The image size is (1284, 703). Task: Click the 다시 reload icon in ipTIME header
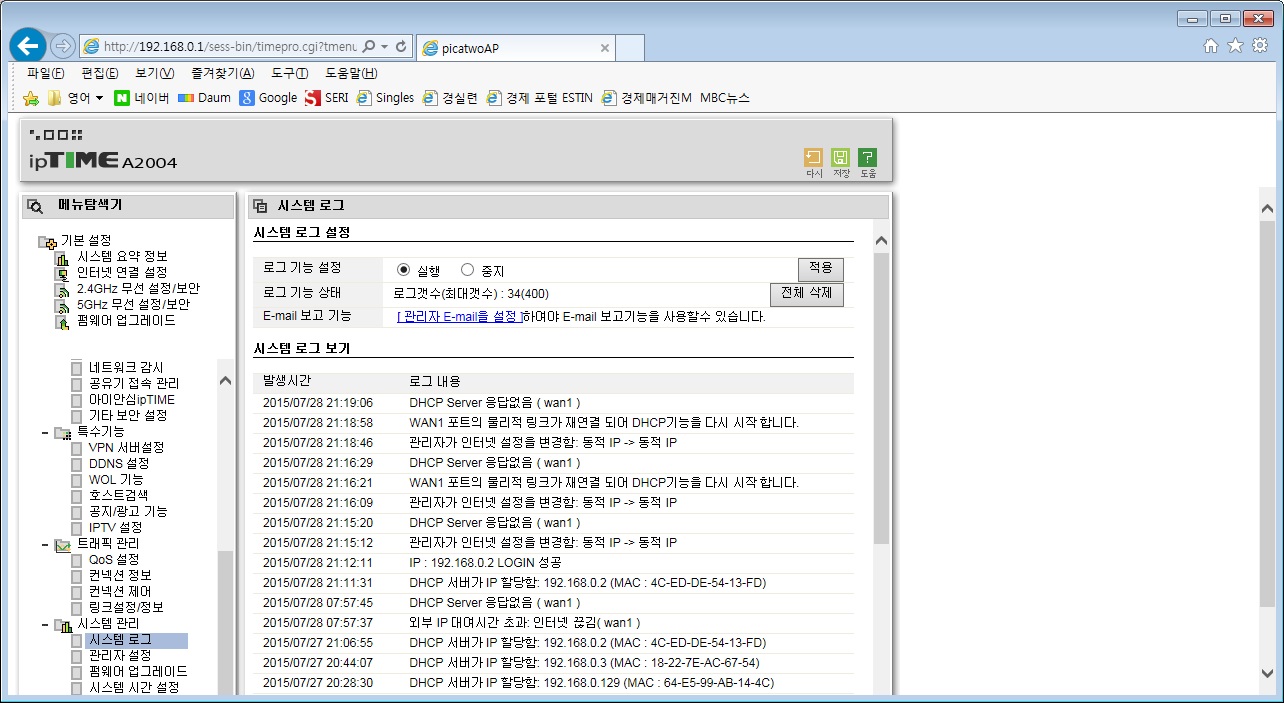[814, 163]
